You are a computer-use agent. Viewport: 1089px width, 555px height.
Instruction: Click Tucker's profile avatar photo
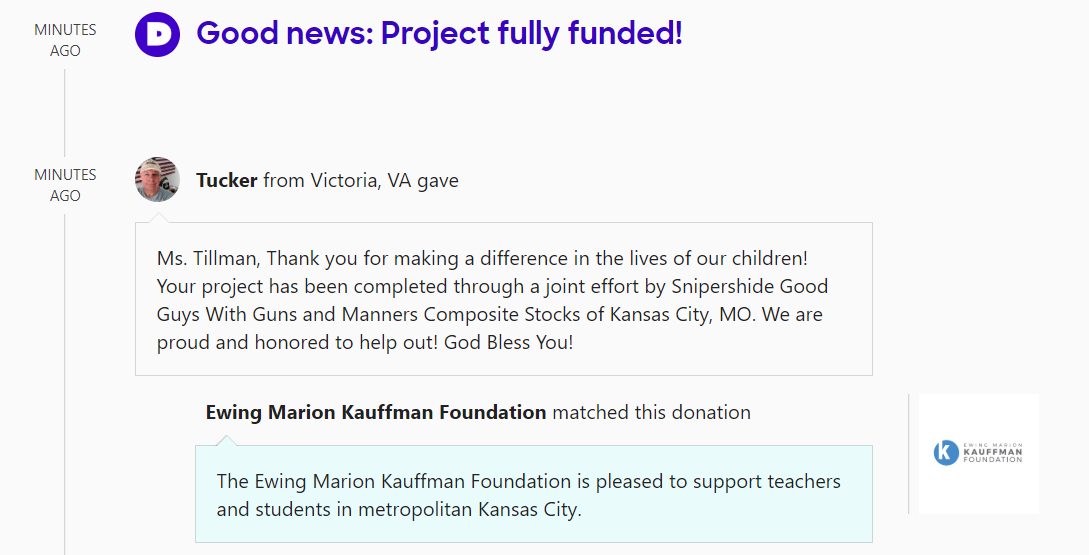point(157,180)
